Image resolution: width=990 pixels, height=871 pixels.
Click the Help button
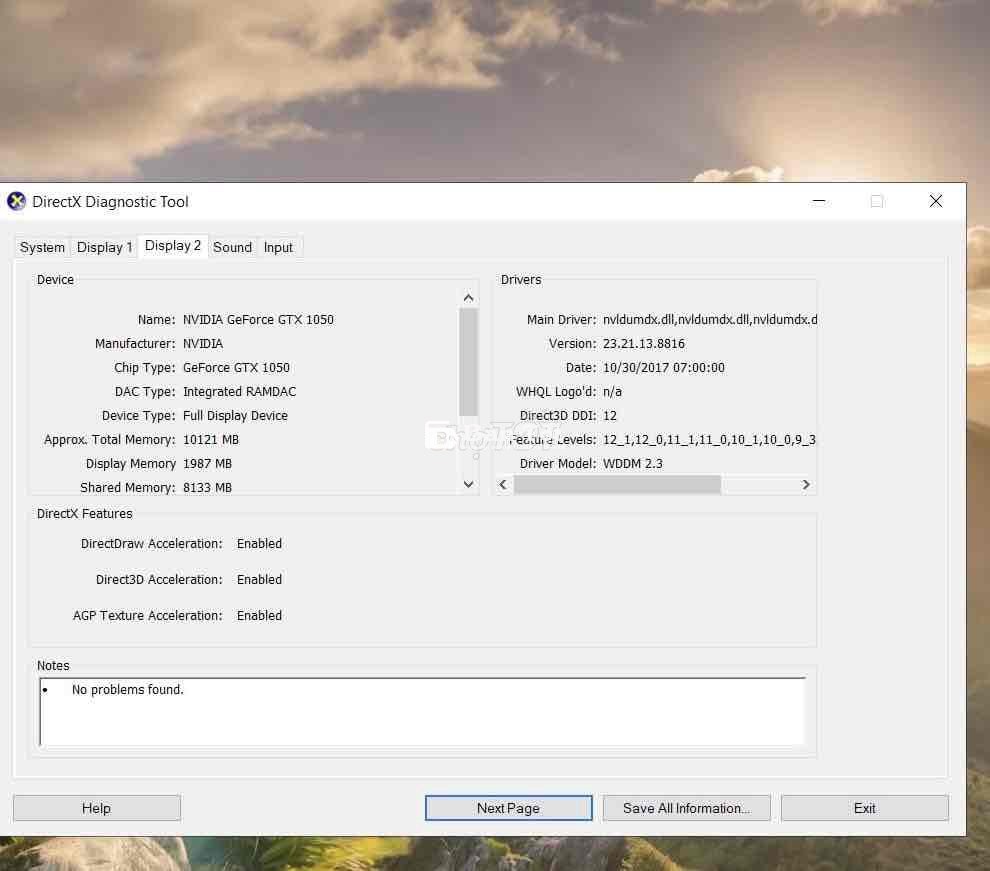coord(97,808)
